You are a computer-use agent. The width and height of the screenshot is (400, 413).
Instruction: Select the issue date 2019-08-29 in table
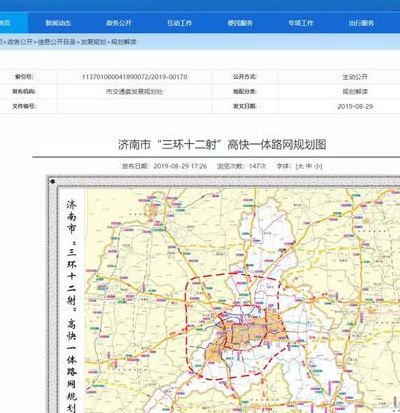(355, 106)
